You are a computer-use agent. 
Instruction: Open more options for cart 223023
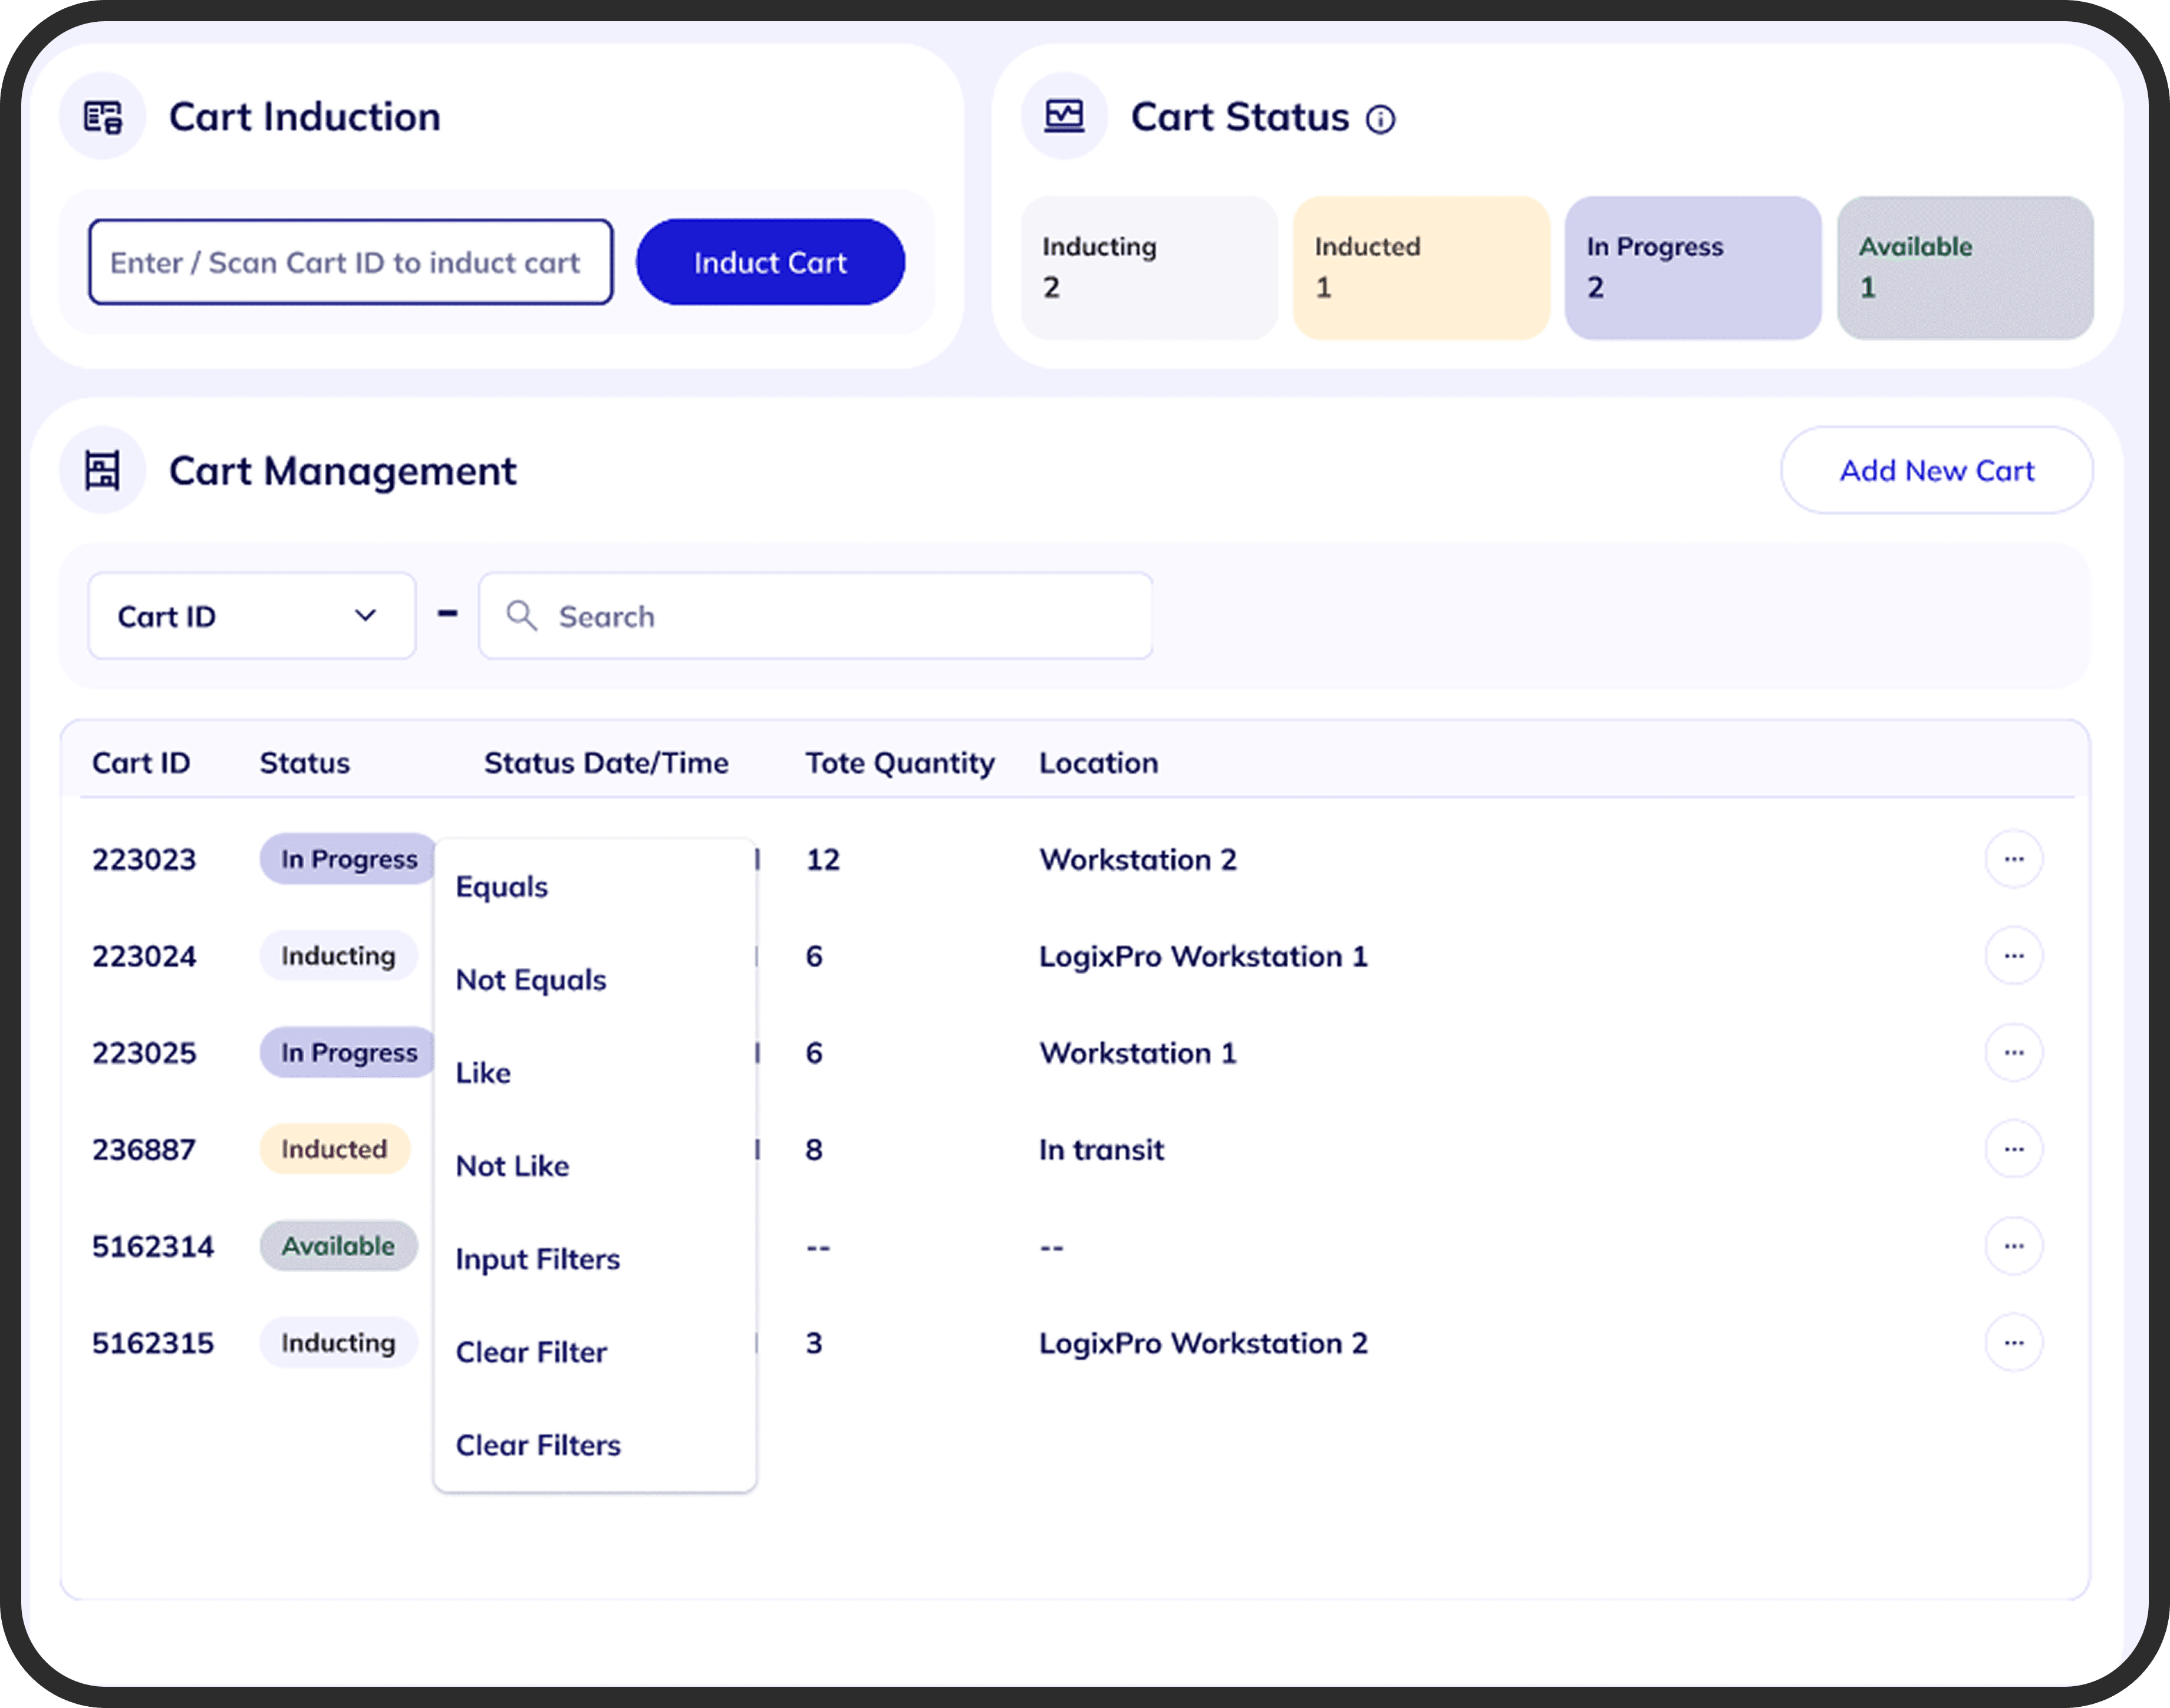(2013, 859)
